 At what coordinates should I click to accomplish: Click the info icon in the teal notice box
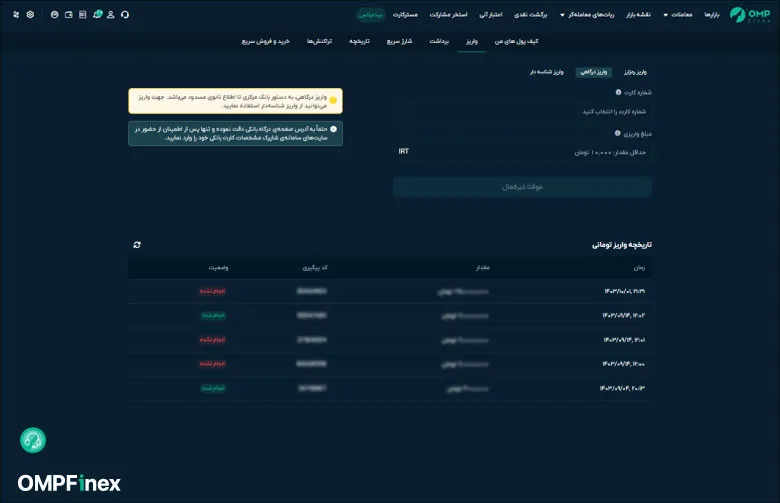coord(333,129)
